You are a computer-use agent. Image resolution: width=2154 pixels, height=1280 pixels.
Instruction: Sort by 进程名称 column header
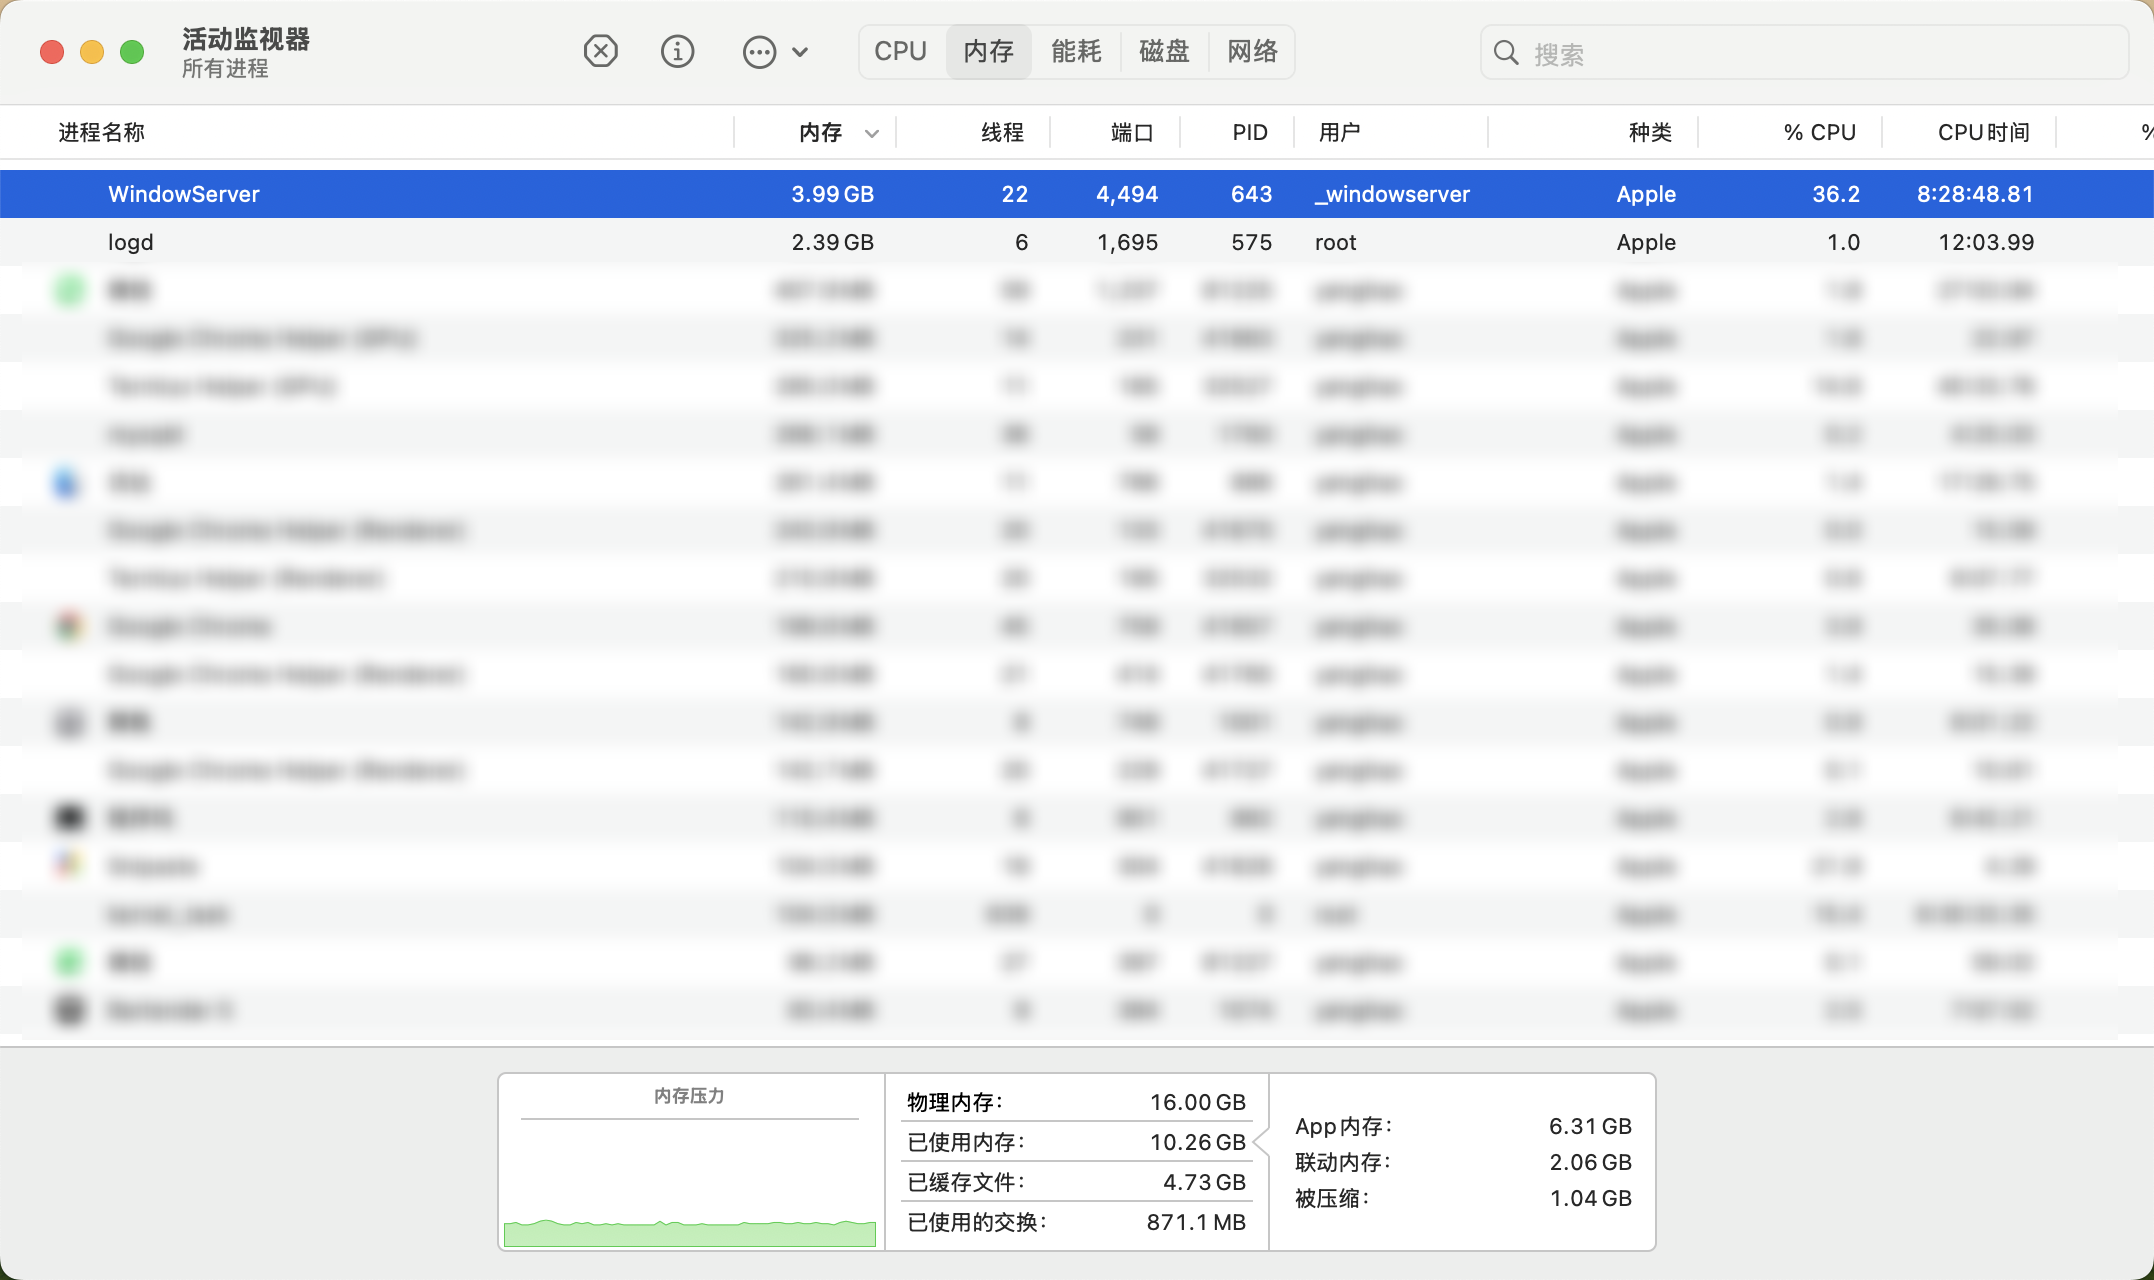102,132
